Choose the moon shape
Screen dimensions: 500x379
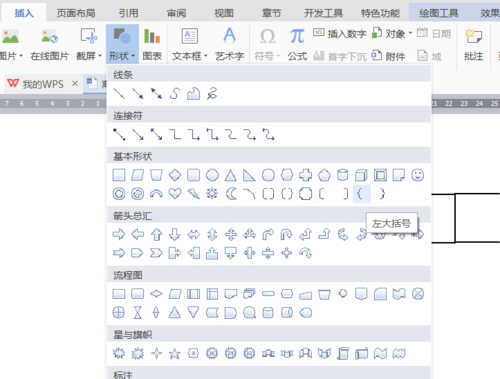pos(231,194)
